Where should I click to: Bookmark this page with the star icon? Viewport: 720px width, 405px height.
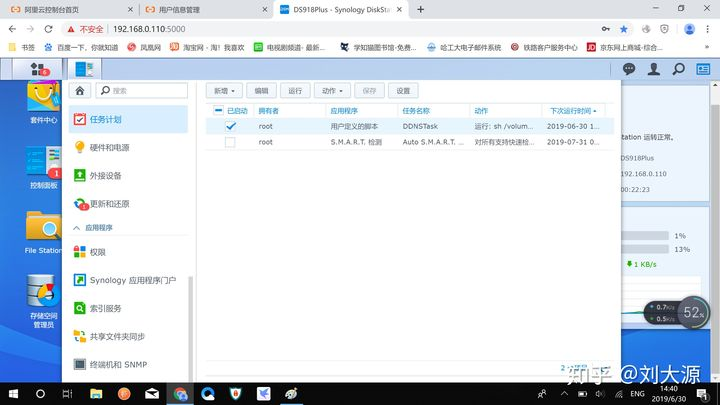(624, 29)
